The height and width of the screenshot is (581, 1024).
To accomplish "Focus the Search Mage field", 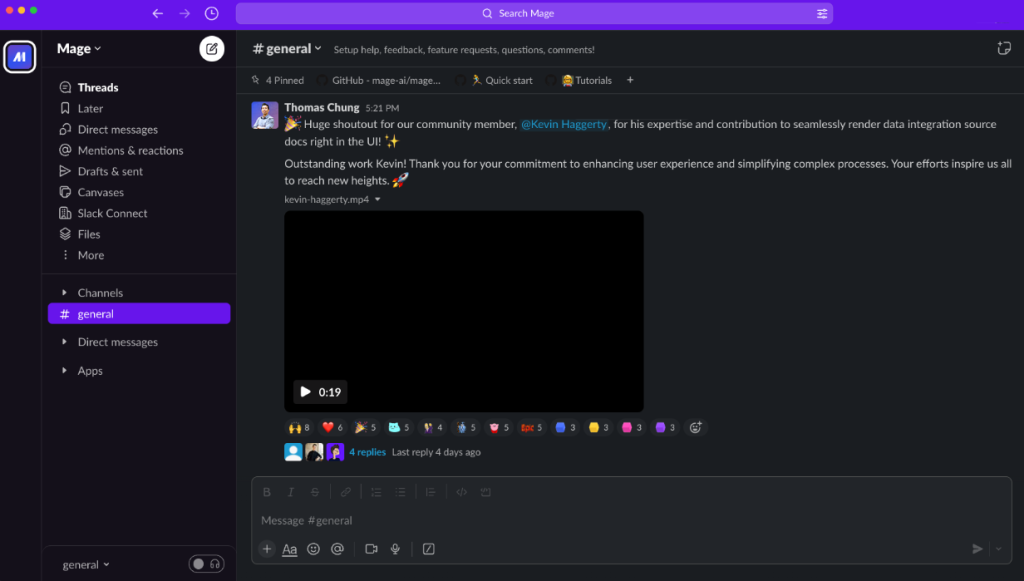I will [534, 13].
